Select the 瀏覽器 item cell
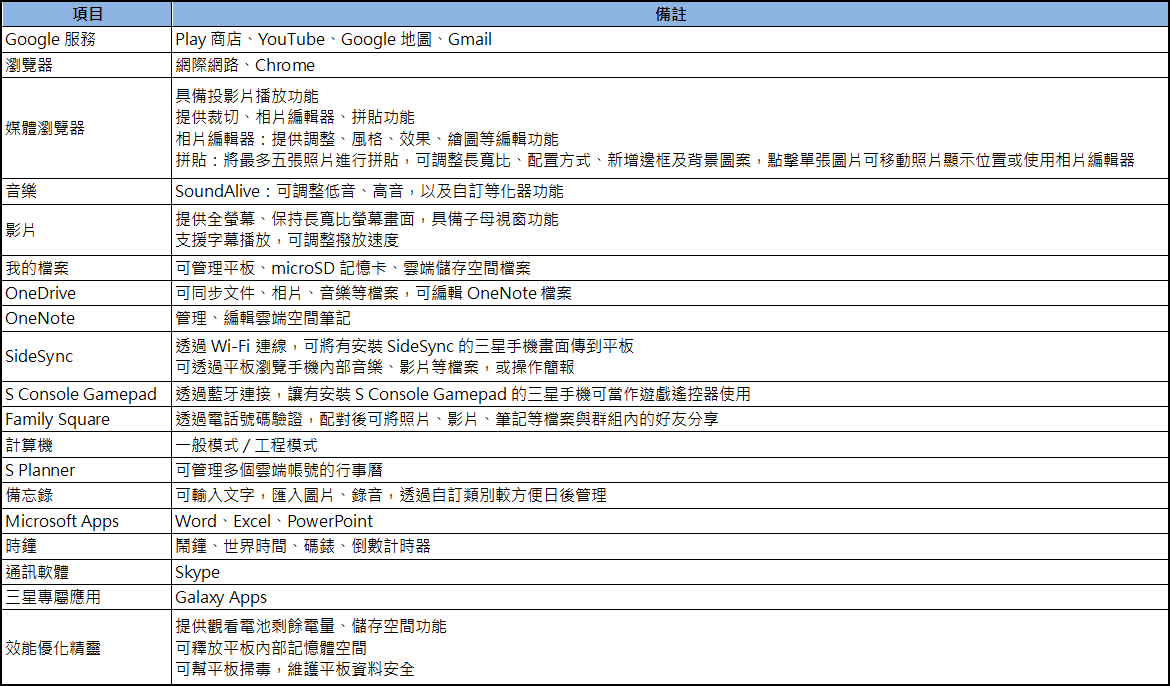 click(87, 65)
